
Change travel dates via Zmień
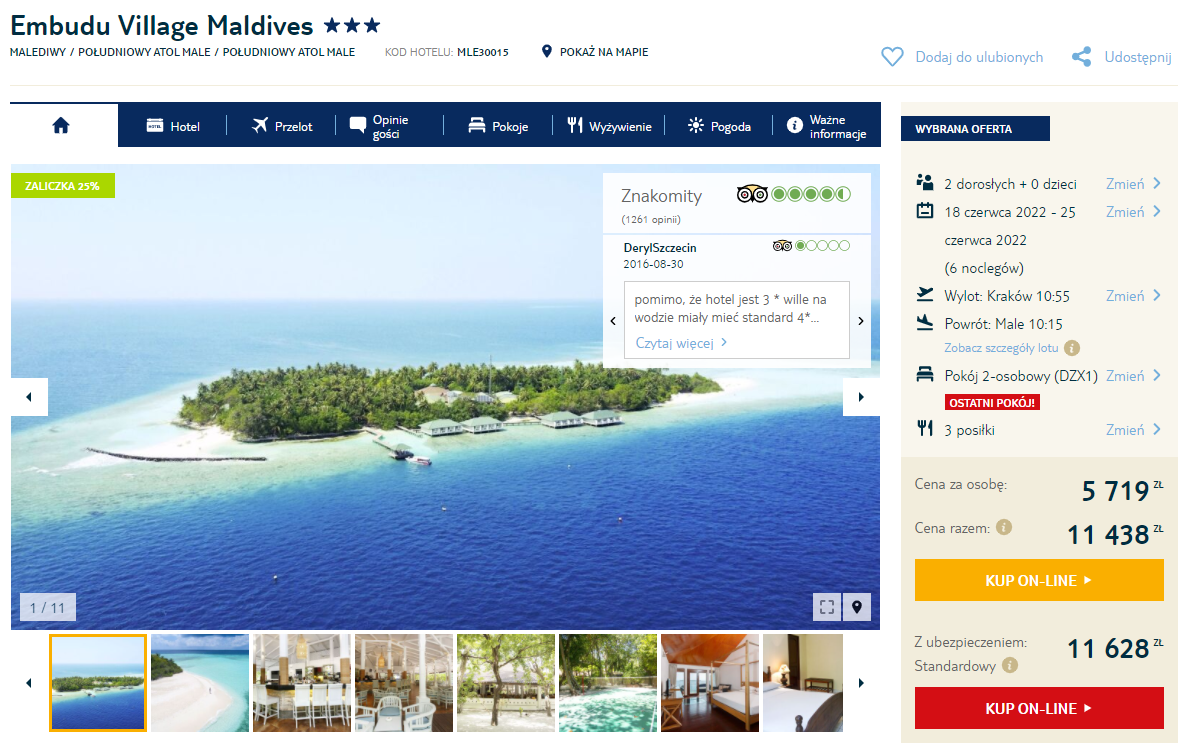pyautogui.click(x=1133, y=212)
